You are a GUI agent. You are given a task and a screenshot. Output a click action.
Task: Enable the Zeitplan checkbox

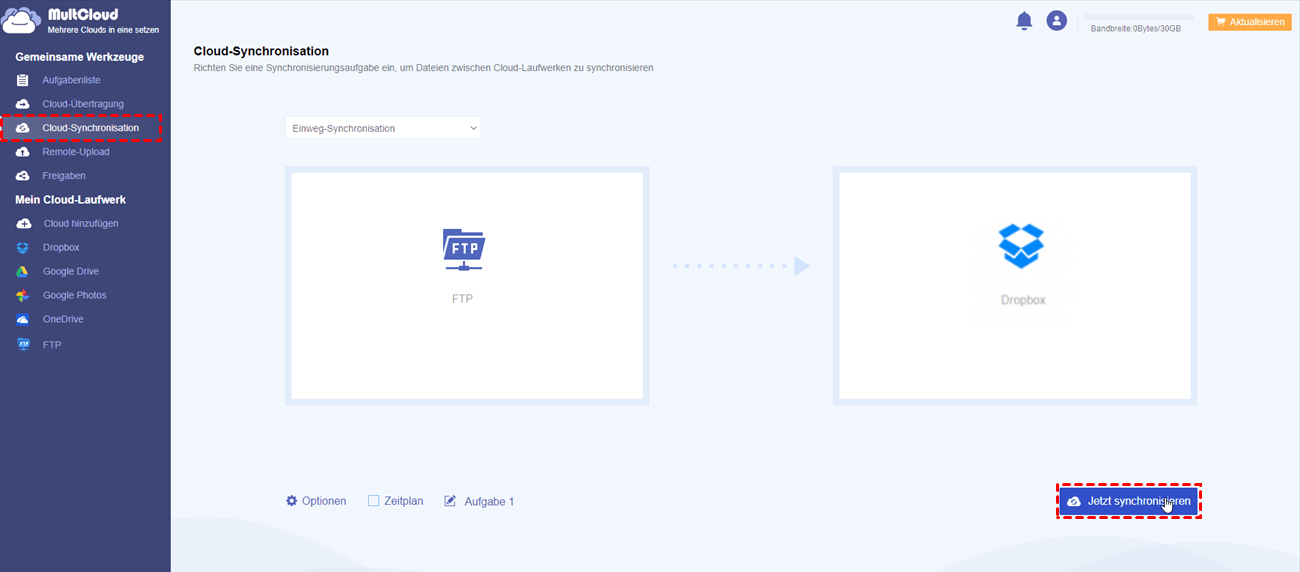click(x=374, y=501)
